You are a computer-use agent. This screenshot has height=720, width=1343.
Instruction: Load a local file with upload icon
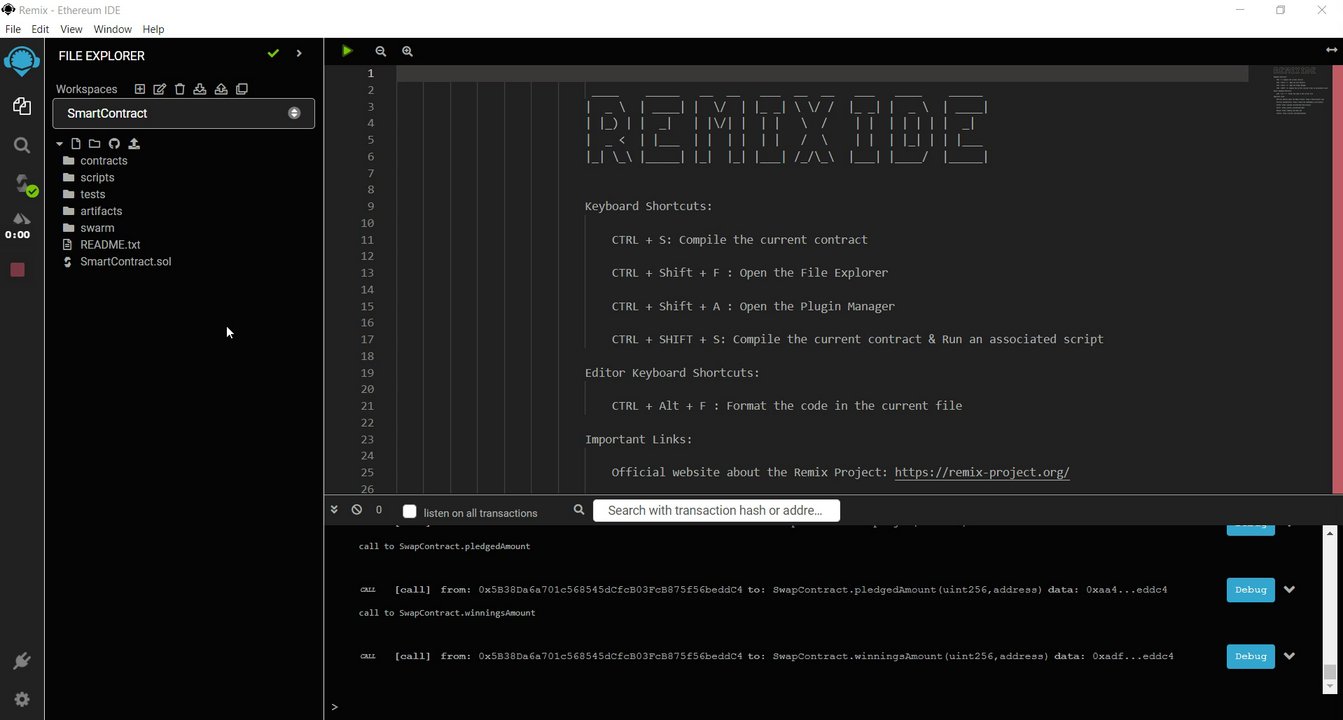pyautogui.click(x=134, y=144)
